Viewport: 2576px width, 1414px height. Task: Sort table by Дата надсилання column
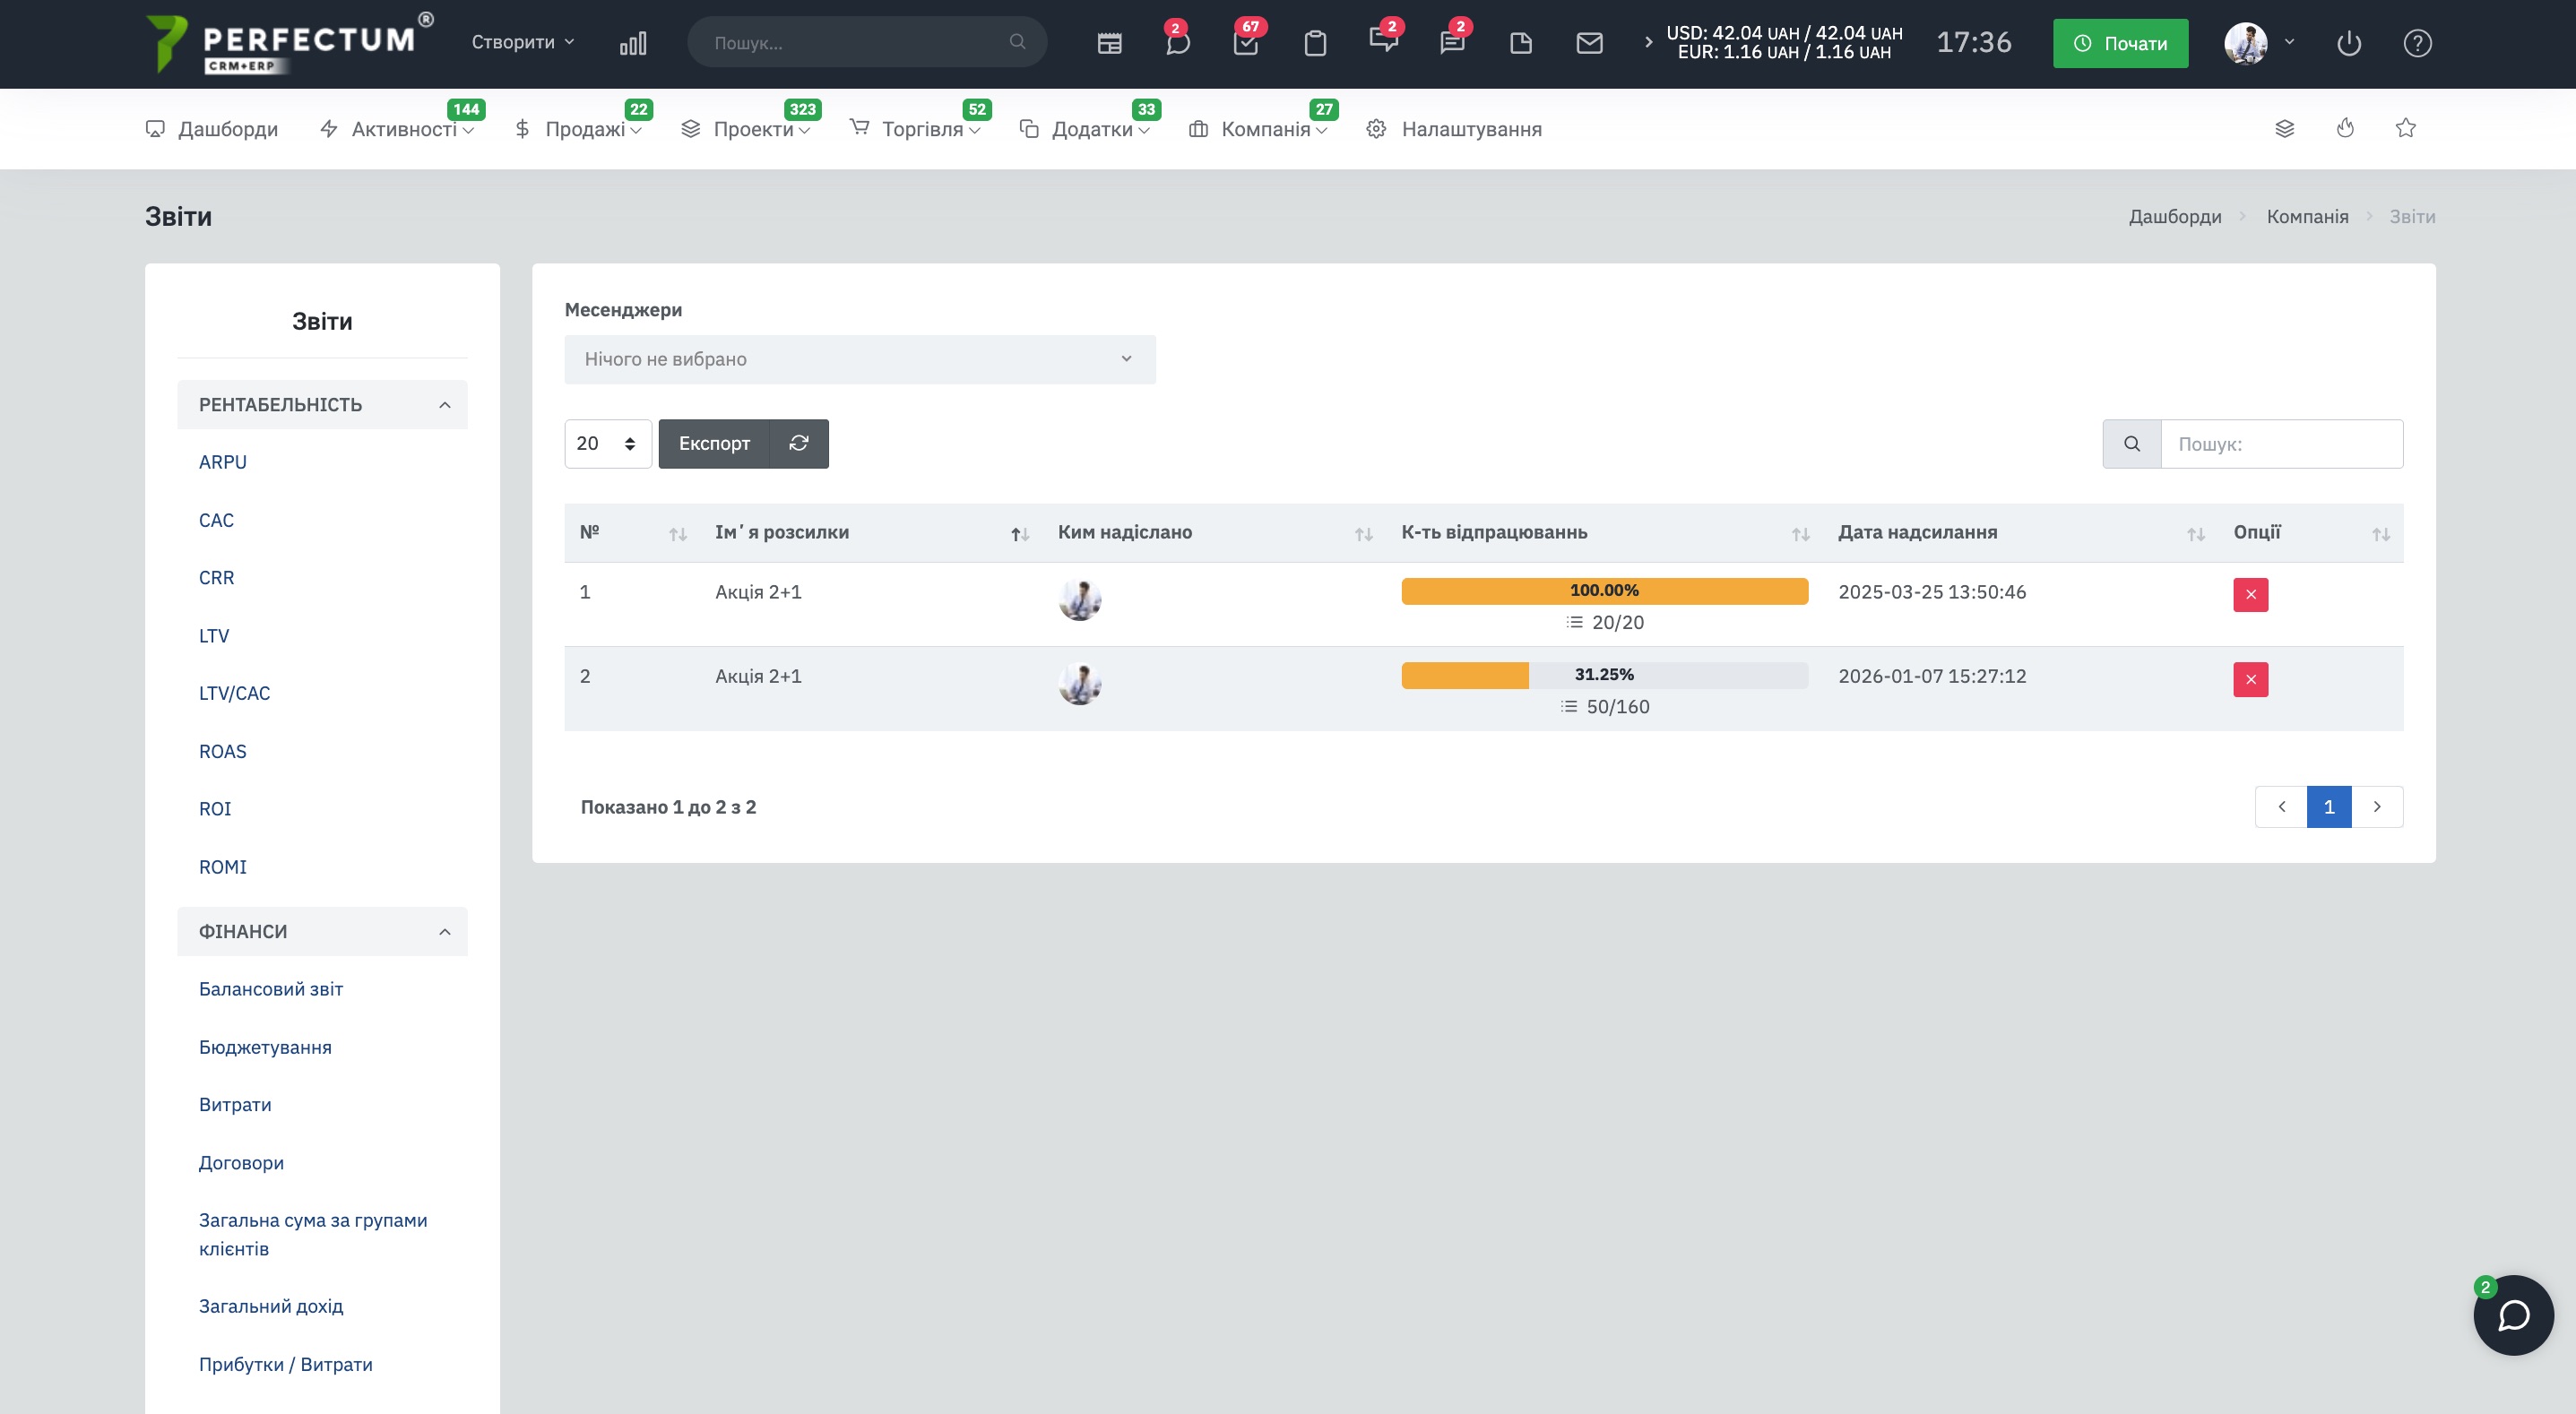tap(1917, 532)
